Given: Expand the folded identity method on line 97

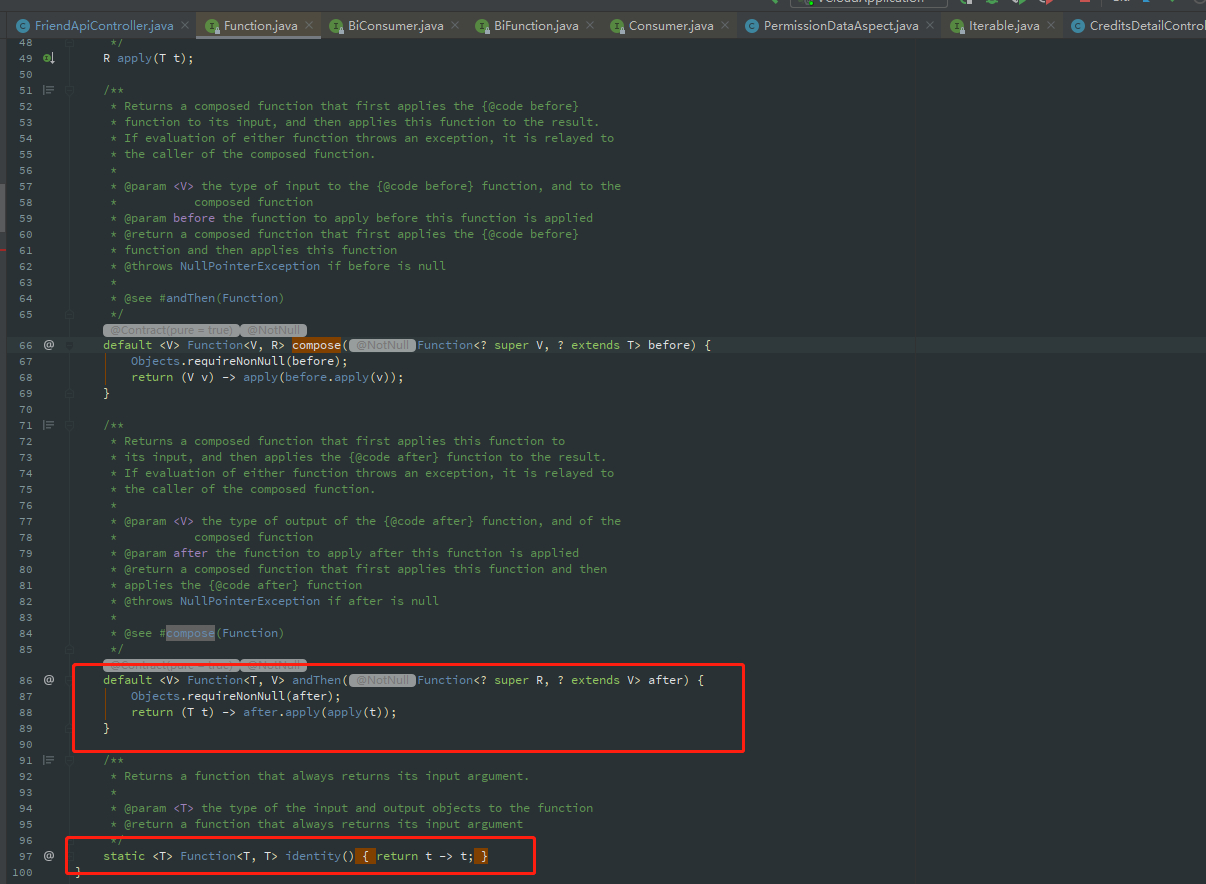Looking at the screenshot, I should click(70, 856).
